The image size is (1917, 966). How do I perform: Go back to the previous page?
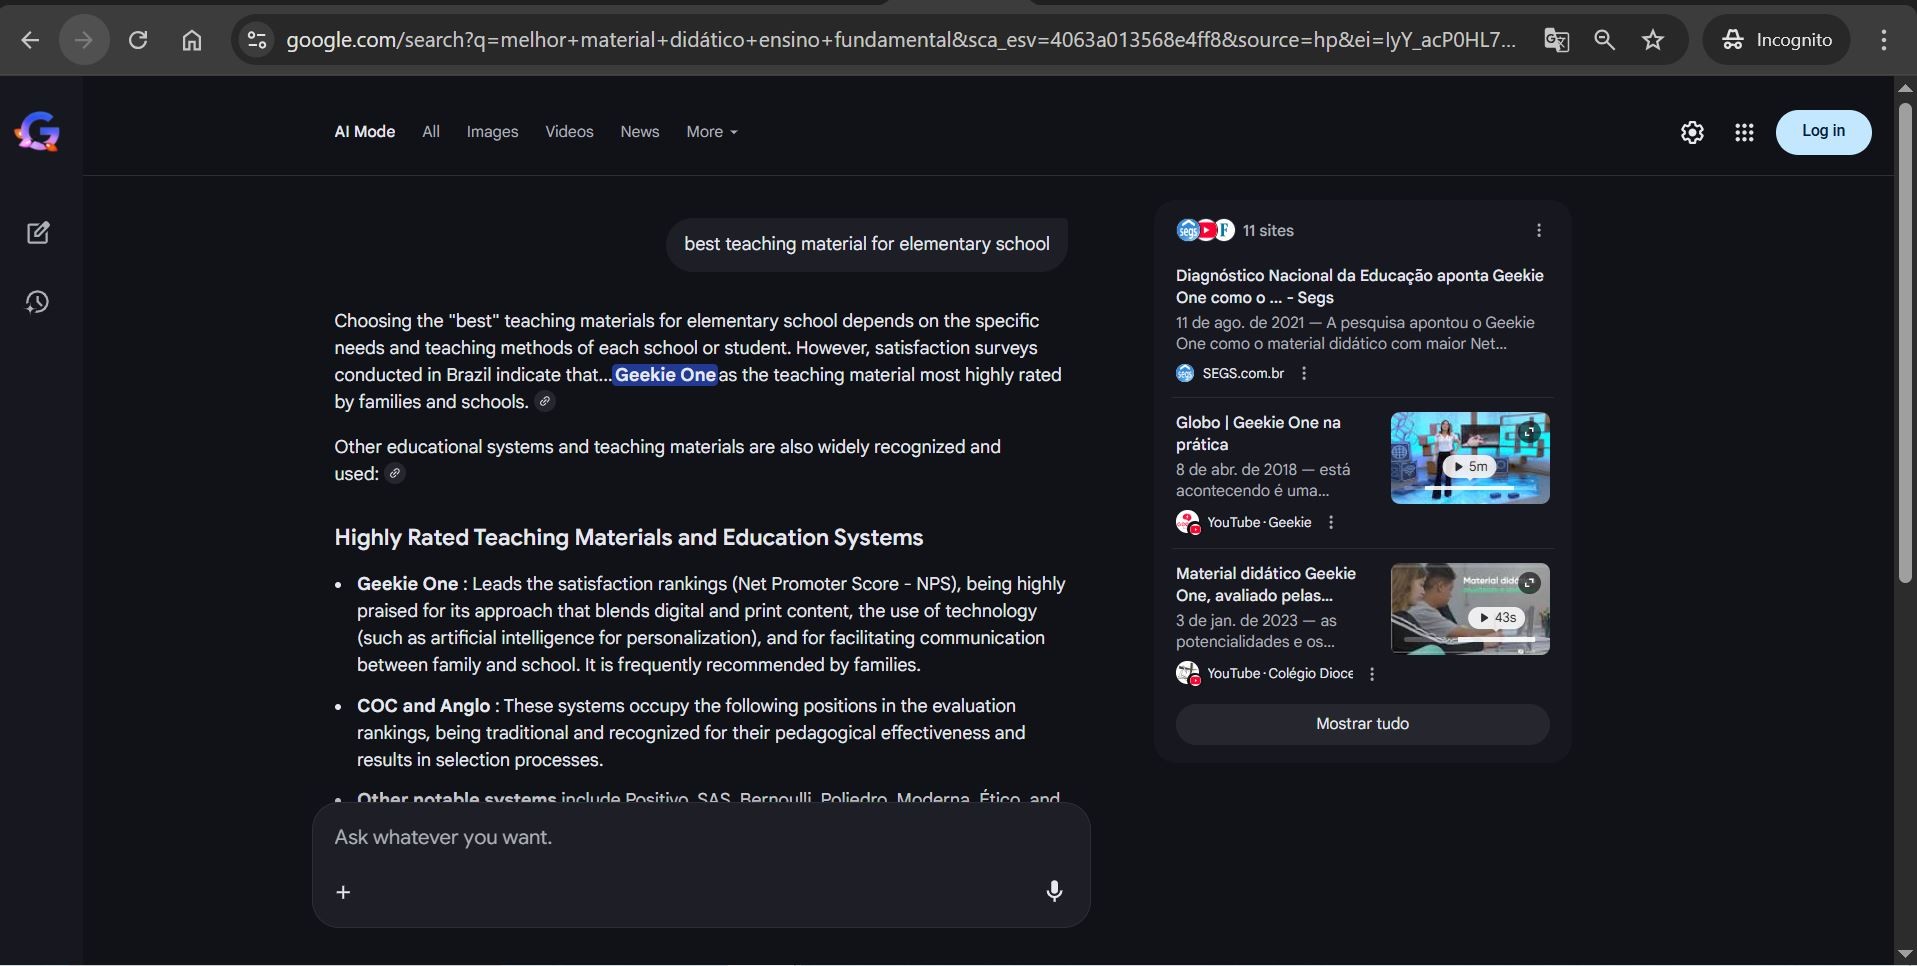(30, 40)
